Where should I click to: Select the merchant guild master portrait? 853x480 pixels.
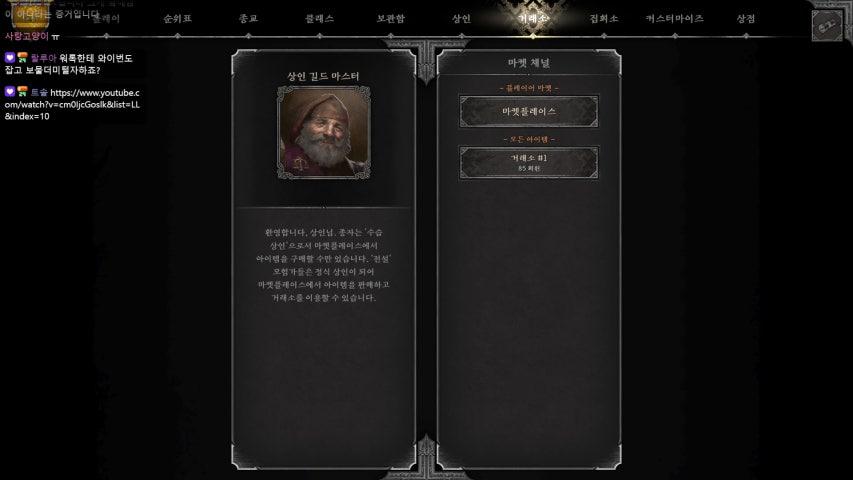324,132
